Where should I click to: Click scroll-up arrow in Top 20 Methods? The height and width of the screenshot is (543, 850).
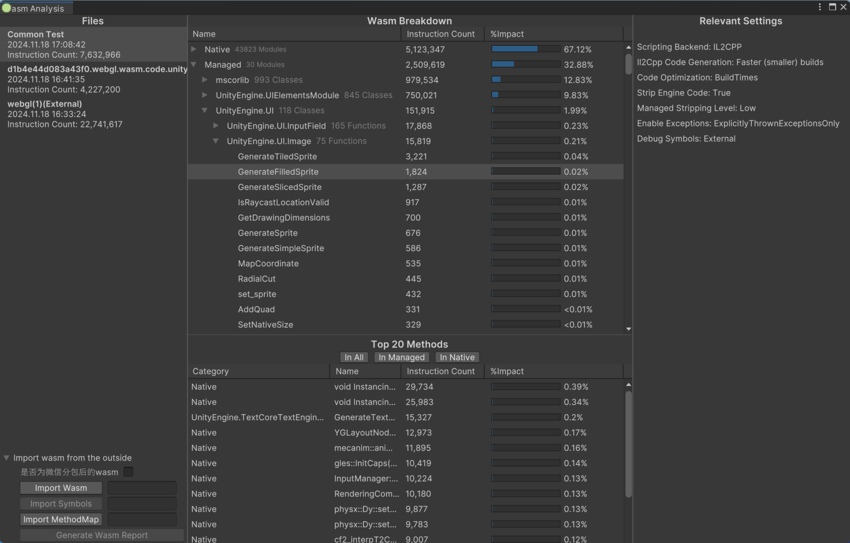click(628, 385)
